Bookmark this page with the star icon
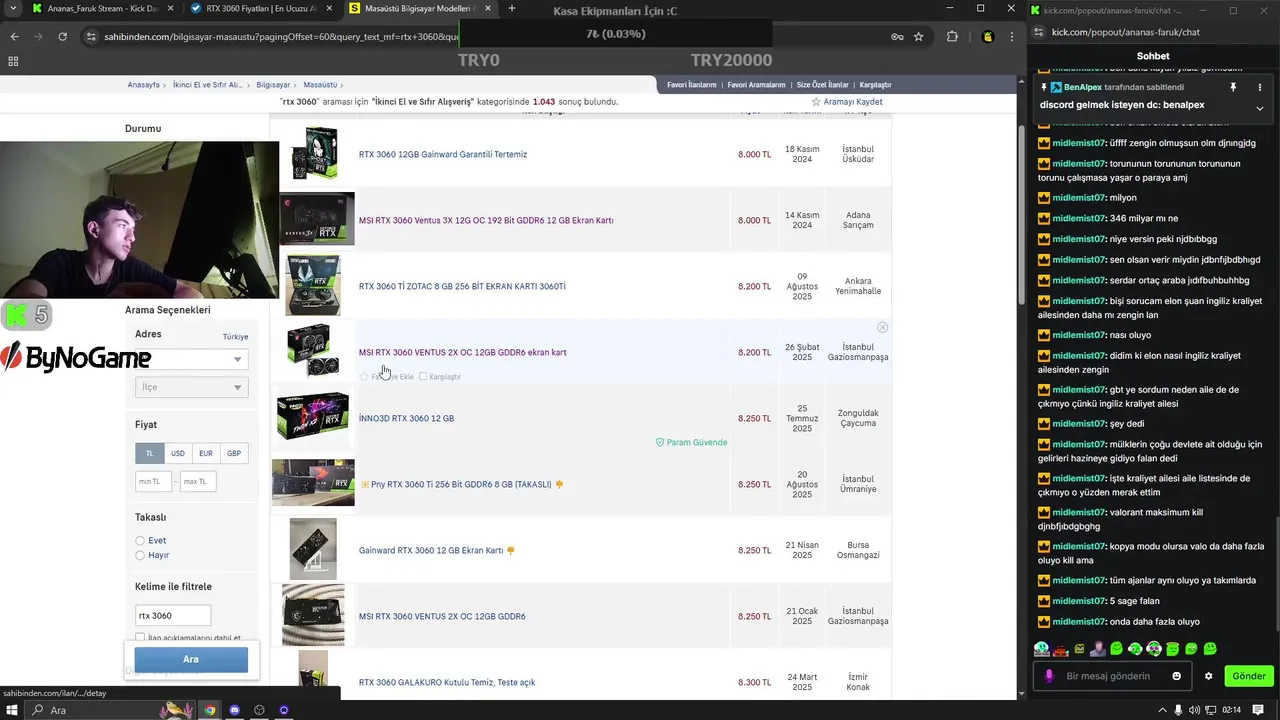The height and width of the screenshot is (720, 1280). [x=918, y=37]
